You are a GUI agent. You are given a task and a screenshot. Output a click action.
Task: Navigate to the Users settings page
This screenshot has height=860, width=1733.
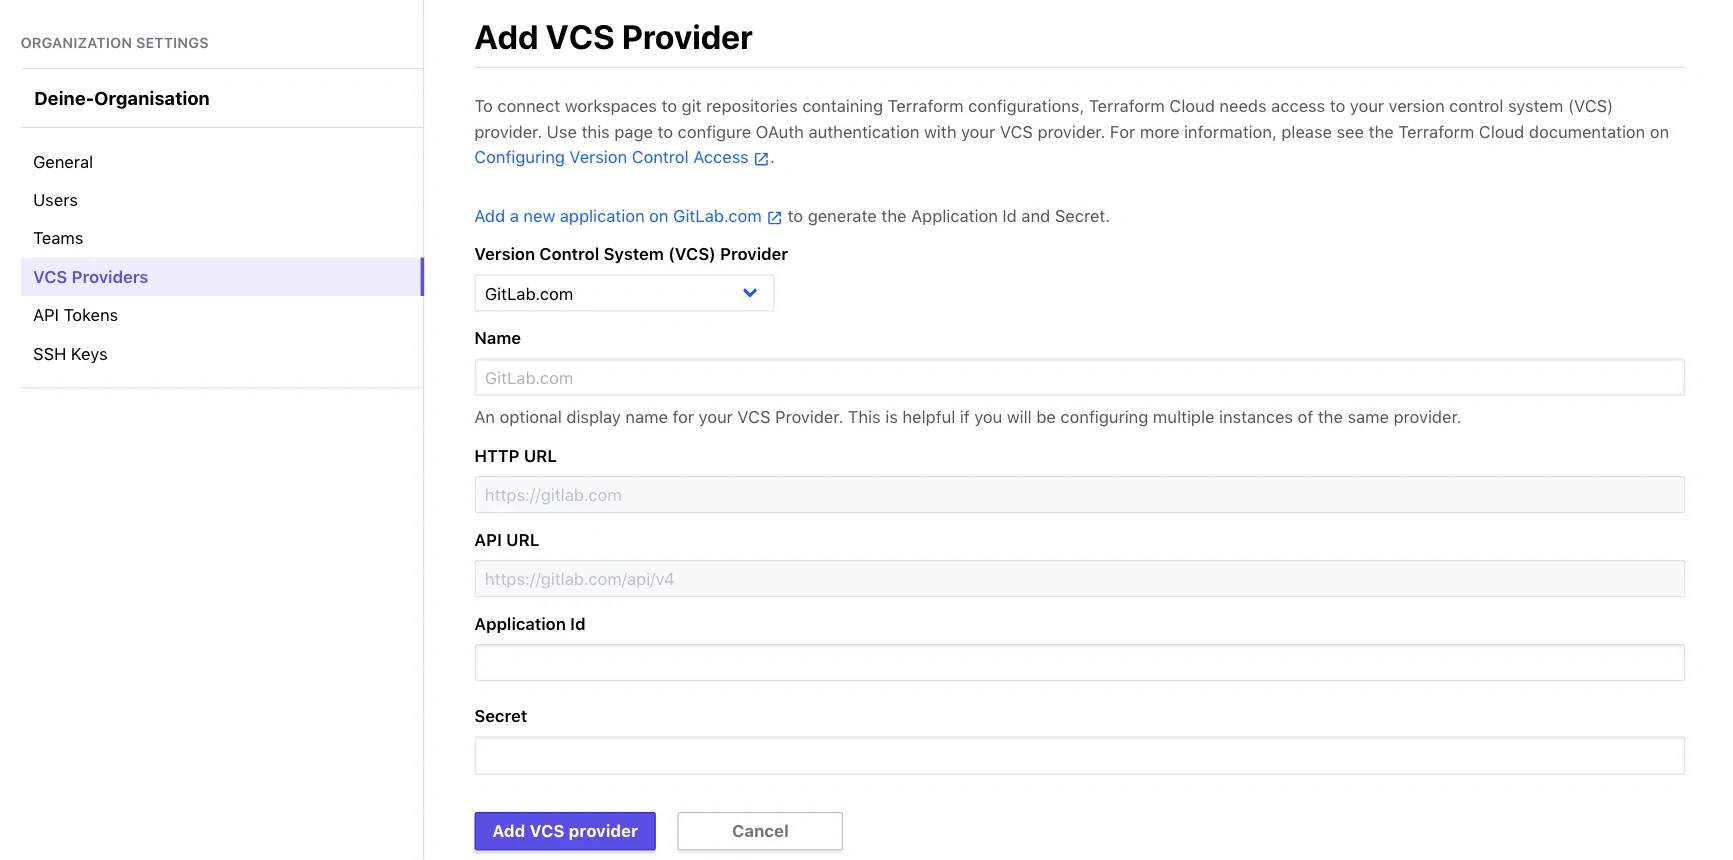point(55,200)
